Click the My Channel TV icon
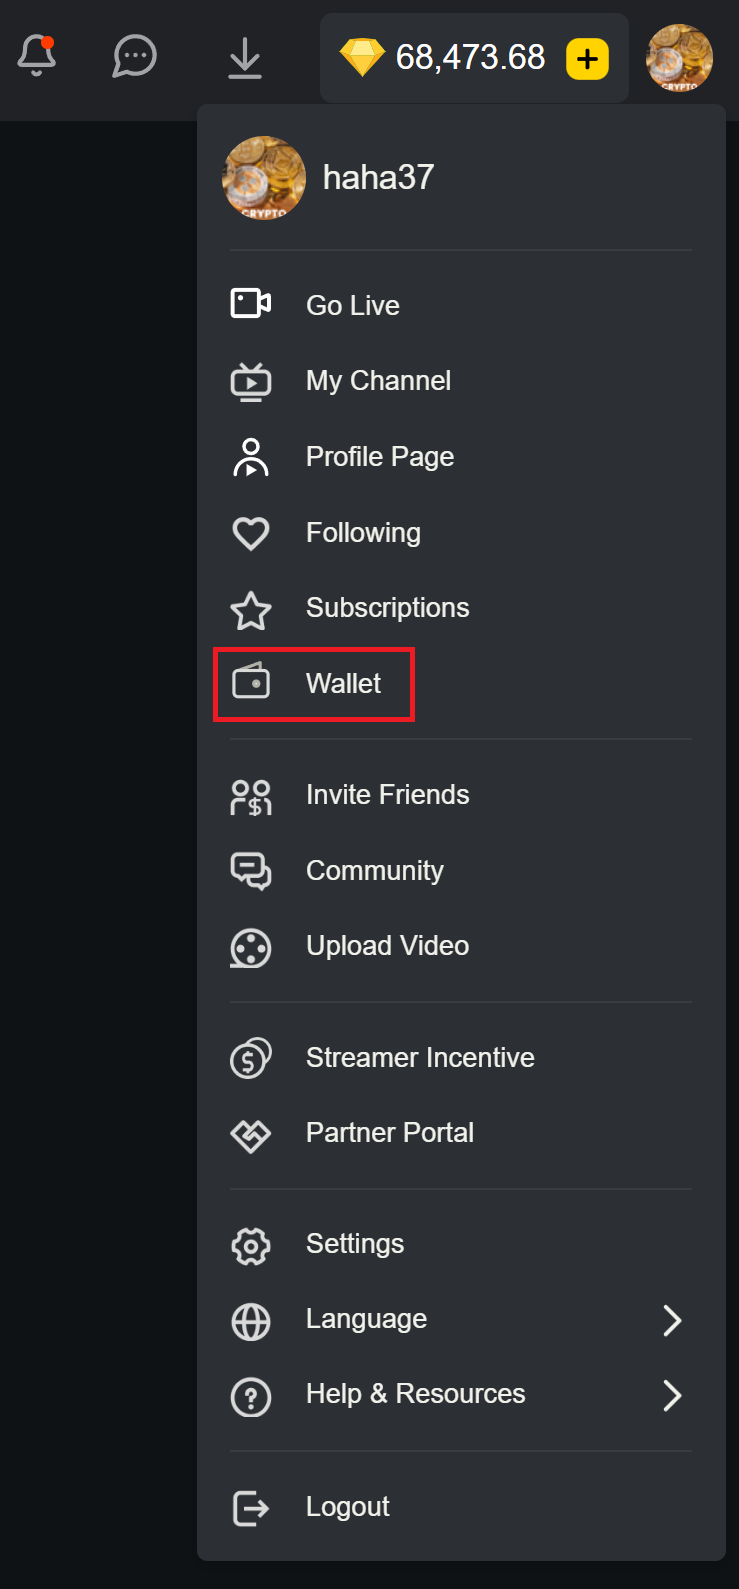Screen dimensions: 739x1589 [x=250, y=380]
